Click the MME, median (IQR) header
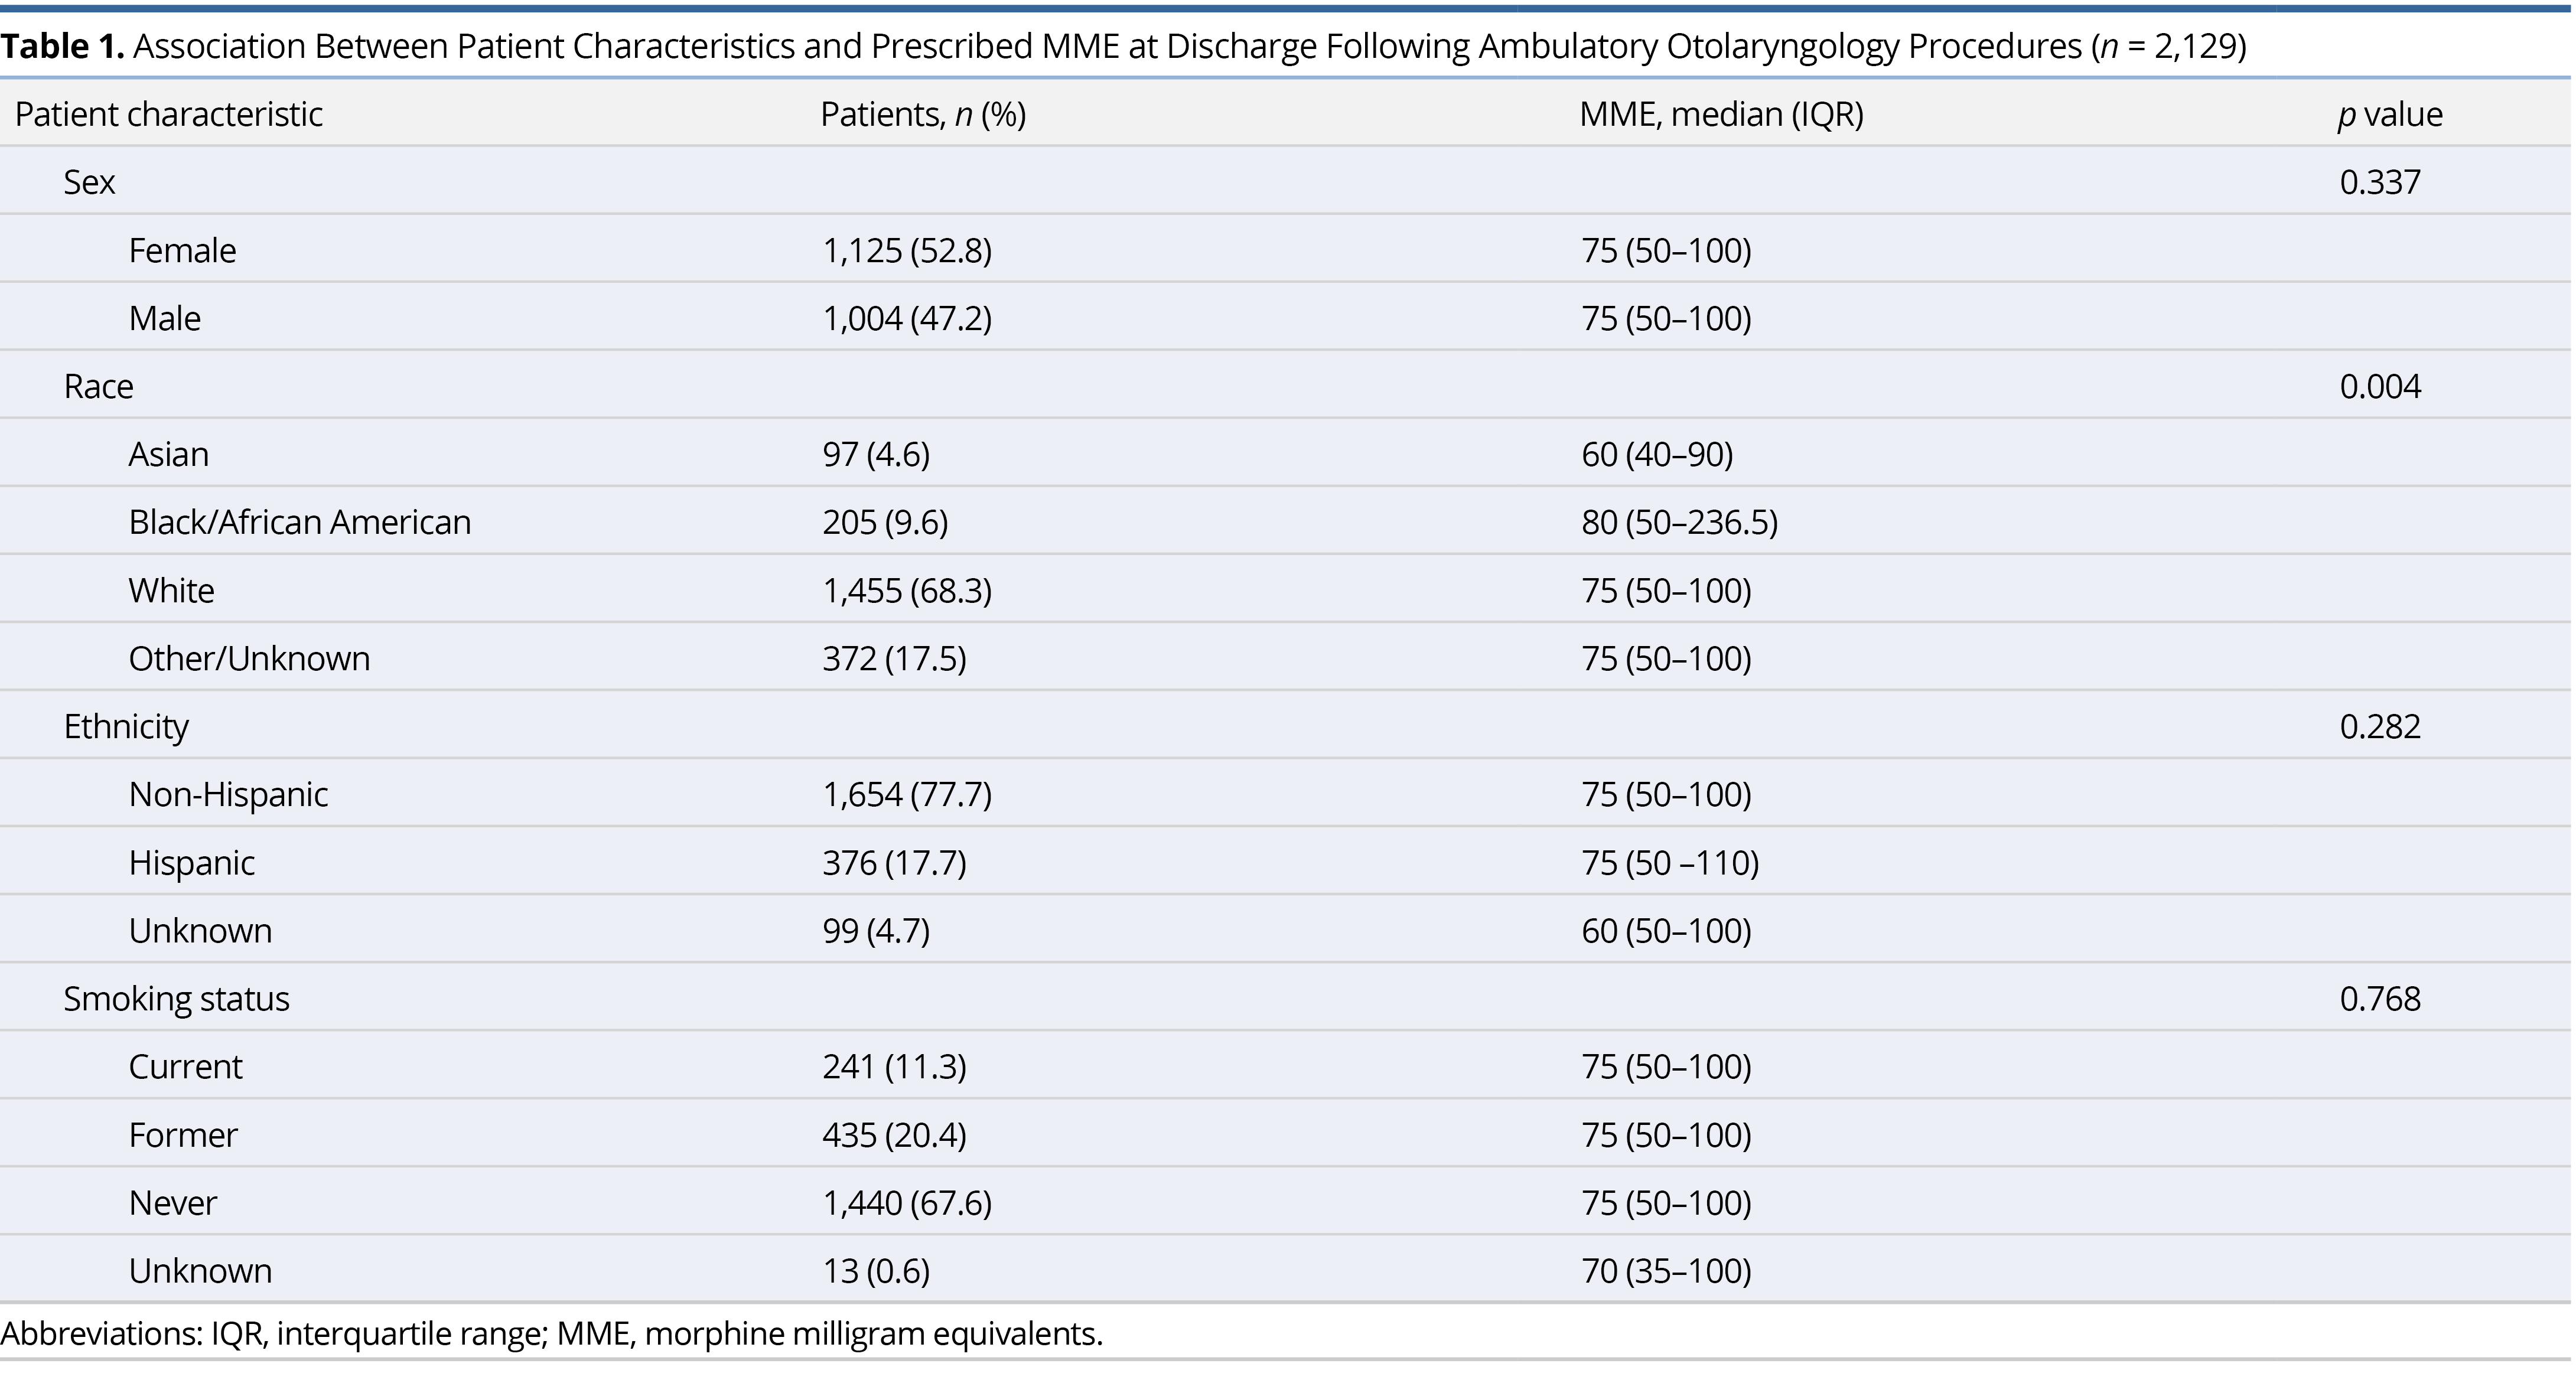This screenshot has height=1383, width=2576. (x=1720, y=114)
